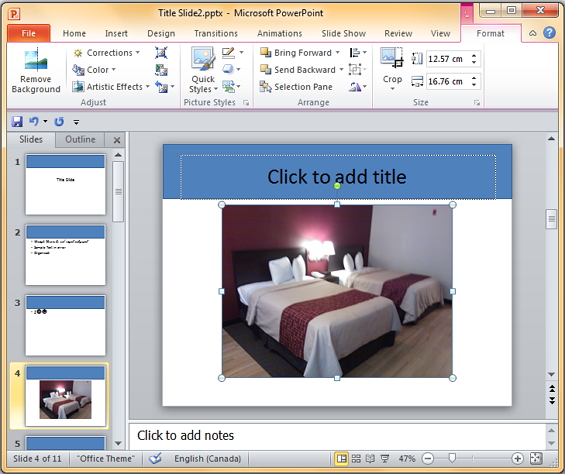Switch to the Home tab
This screenshot has width=565, height=474.
(x=74, y=33)
